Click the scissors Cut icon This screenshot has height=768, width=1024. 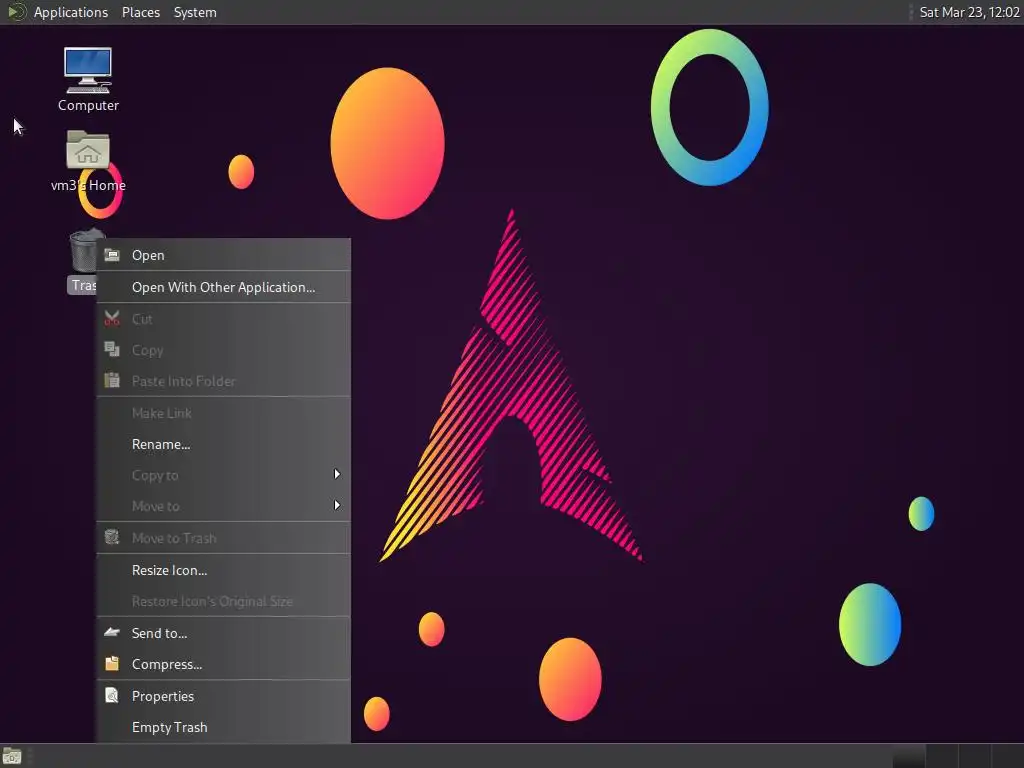pos(112,319)
